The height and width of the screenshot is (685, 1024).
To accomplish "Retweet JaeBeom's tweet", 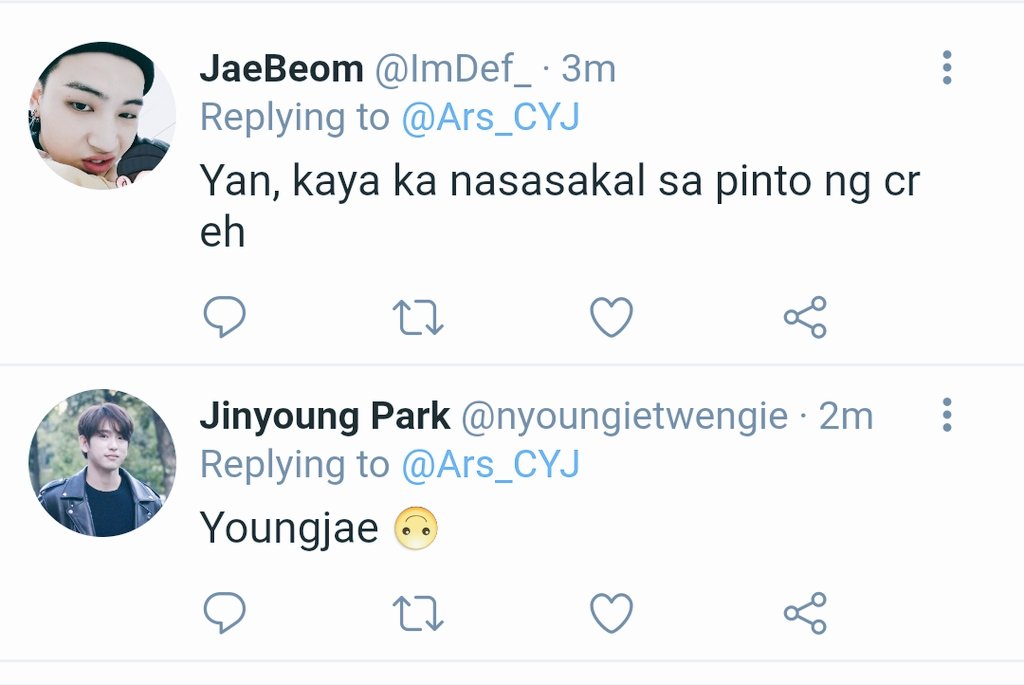I will coord(418,317).
